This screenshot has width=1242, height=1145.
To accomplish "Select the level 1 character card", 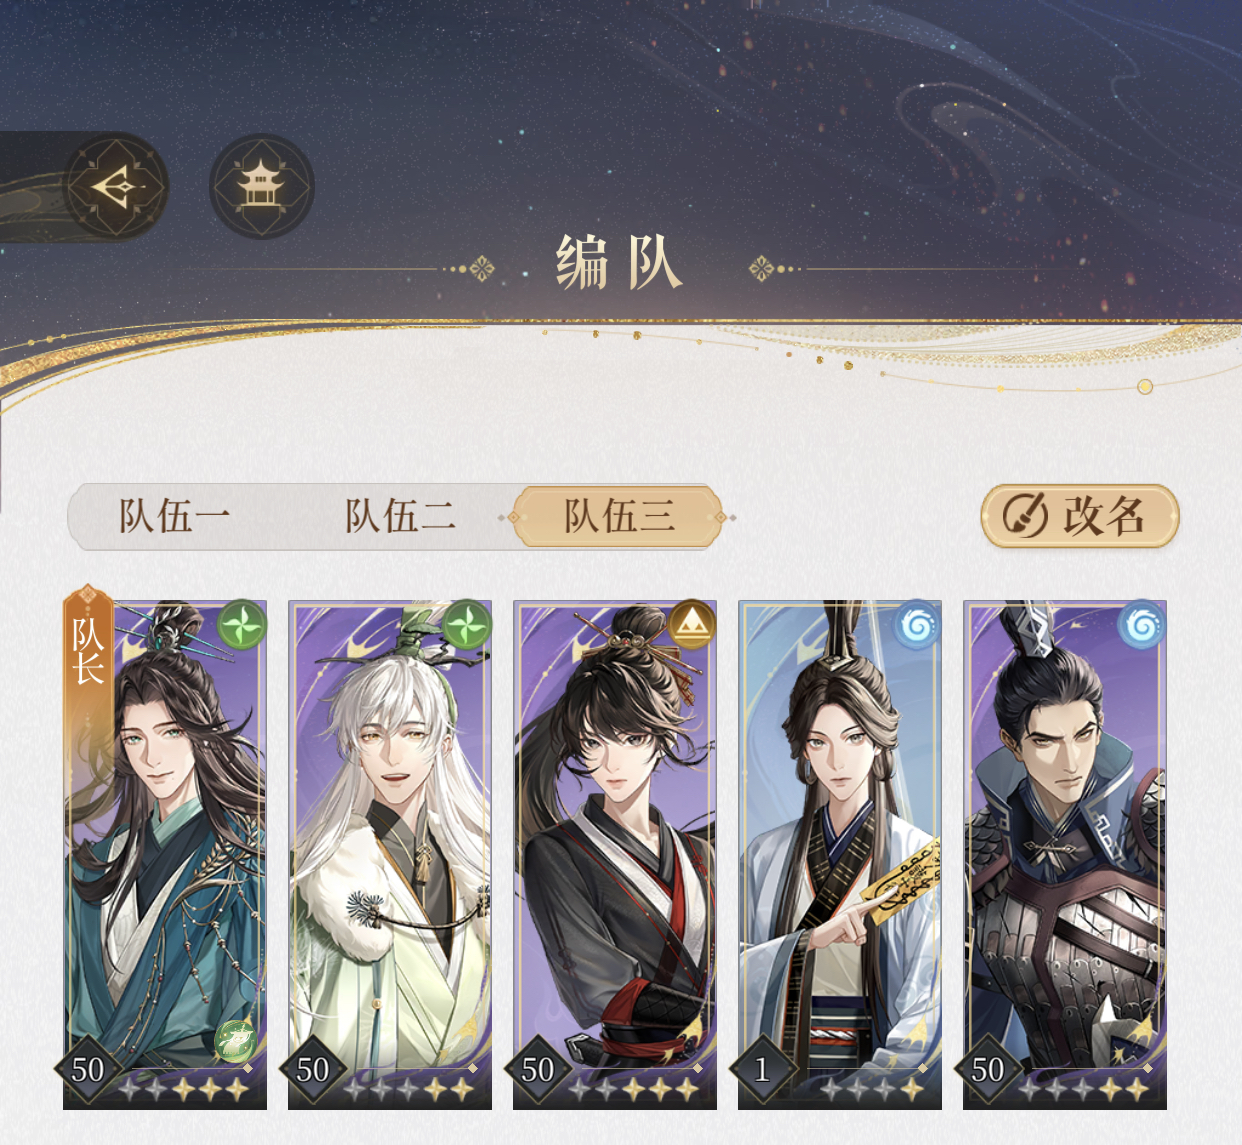I will coord(840,855).
